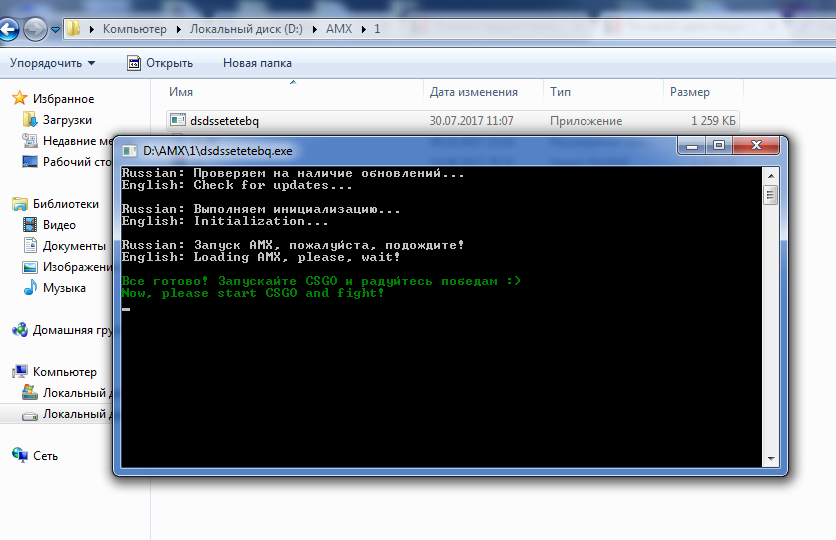This screenshot has width=836, height=540.
Task: Minimize the dsdssetetebq.exe console window
Action: (x=692, y=146)
